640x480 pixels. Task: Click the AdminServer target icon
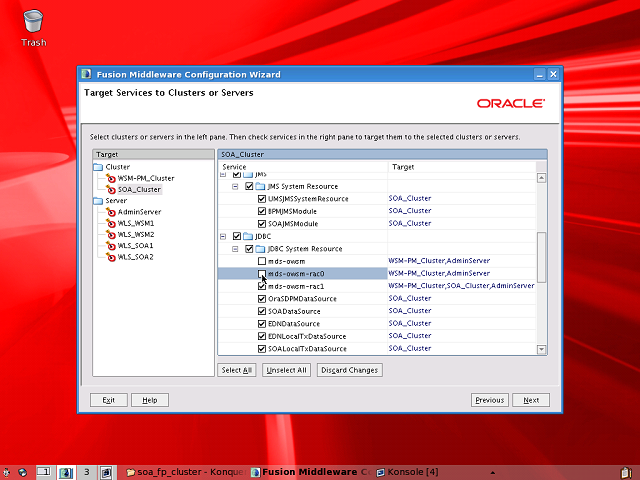(x=111, y=212)
